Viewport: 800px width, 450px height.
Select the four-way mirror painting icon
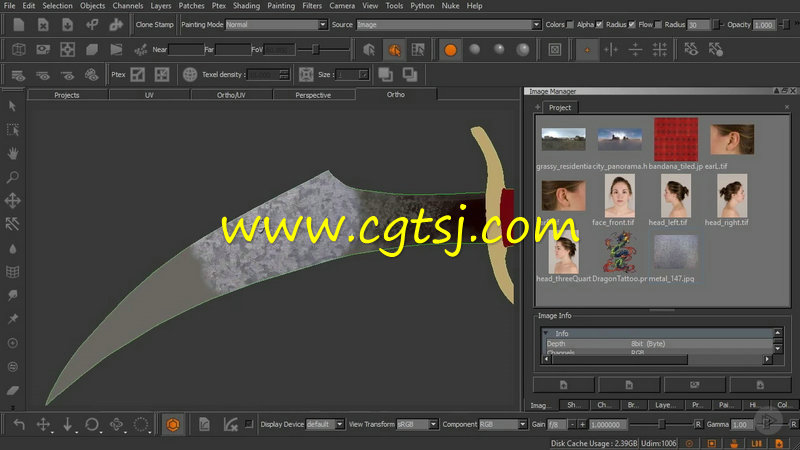point(660,49)
